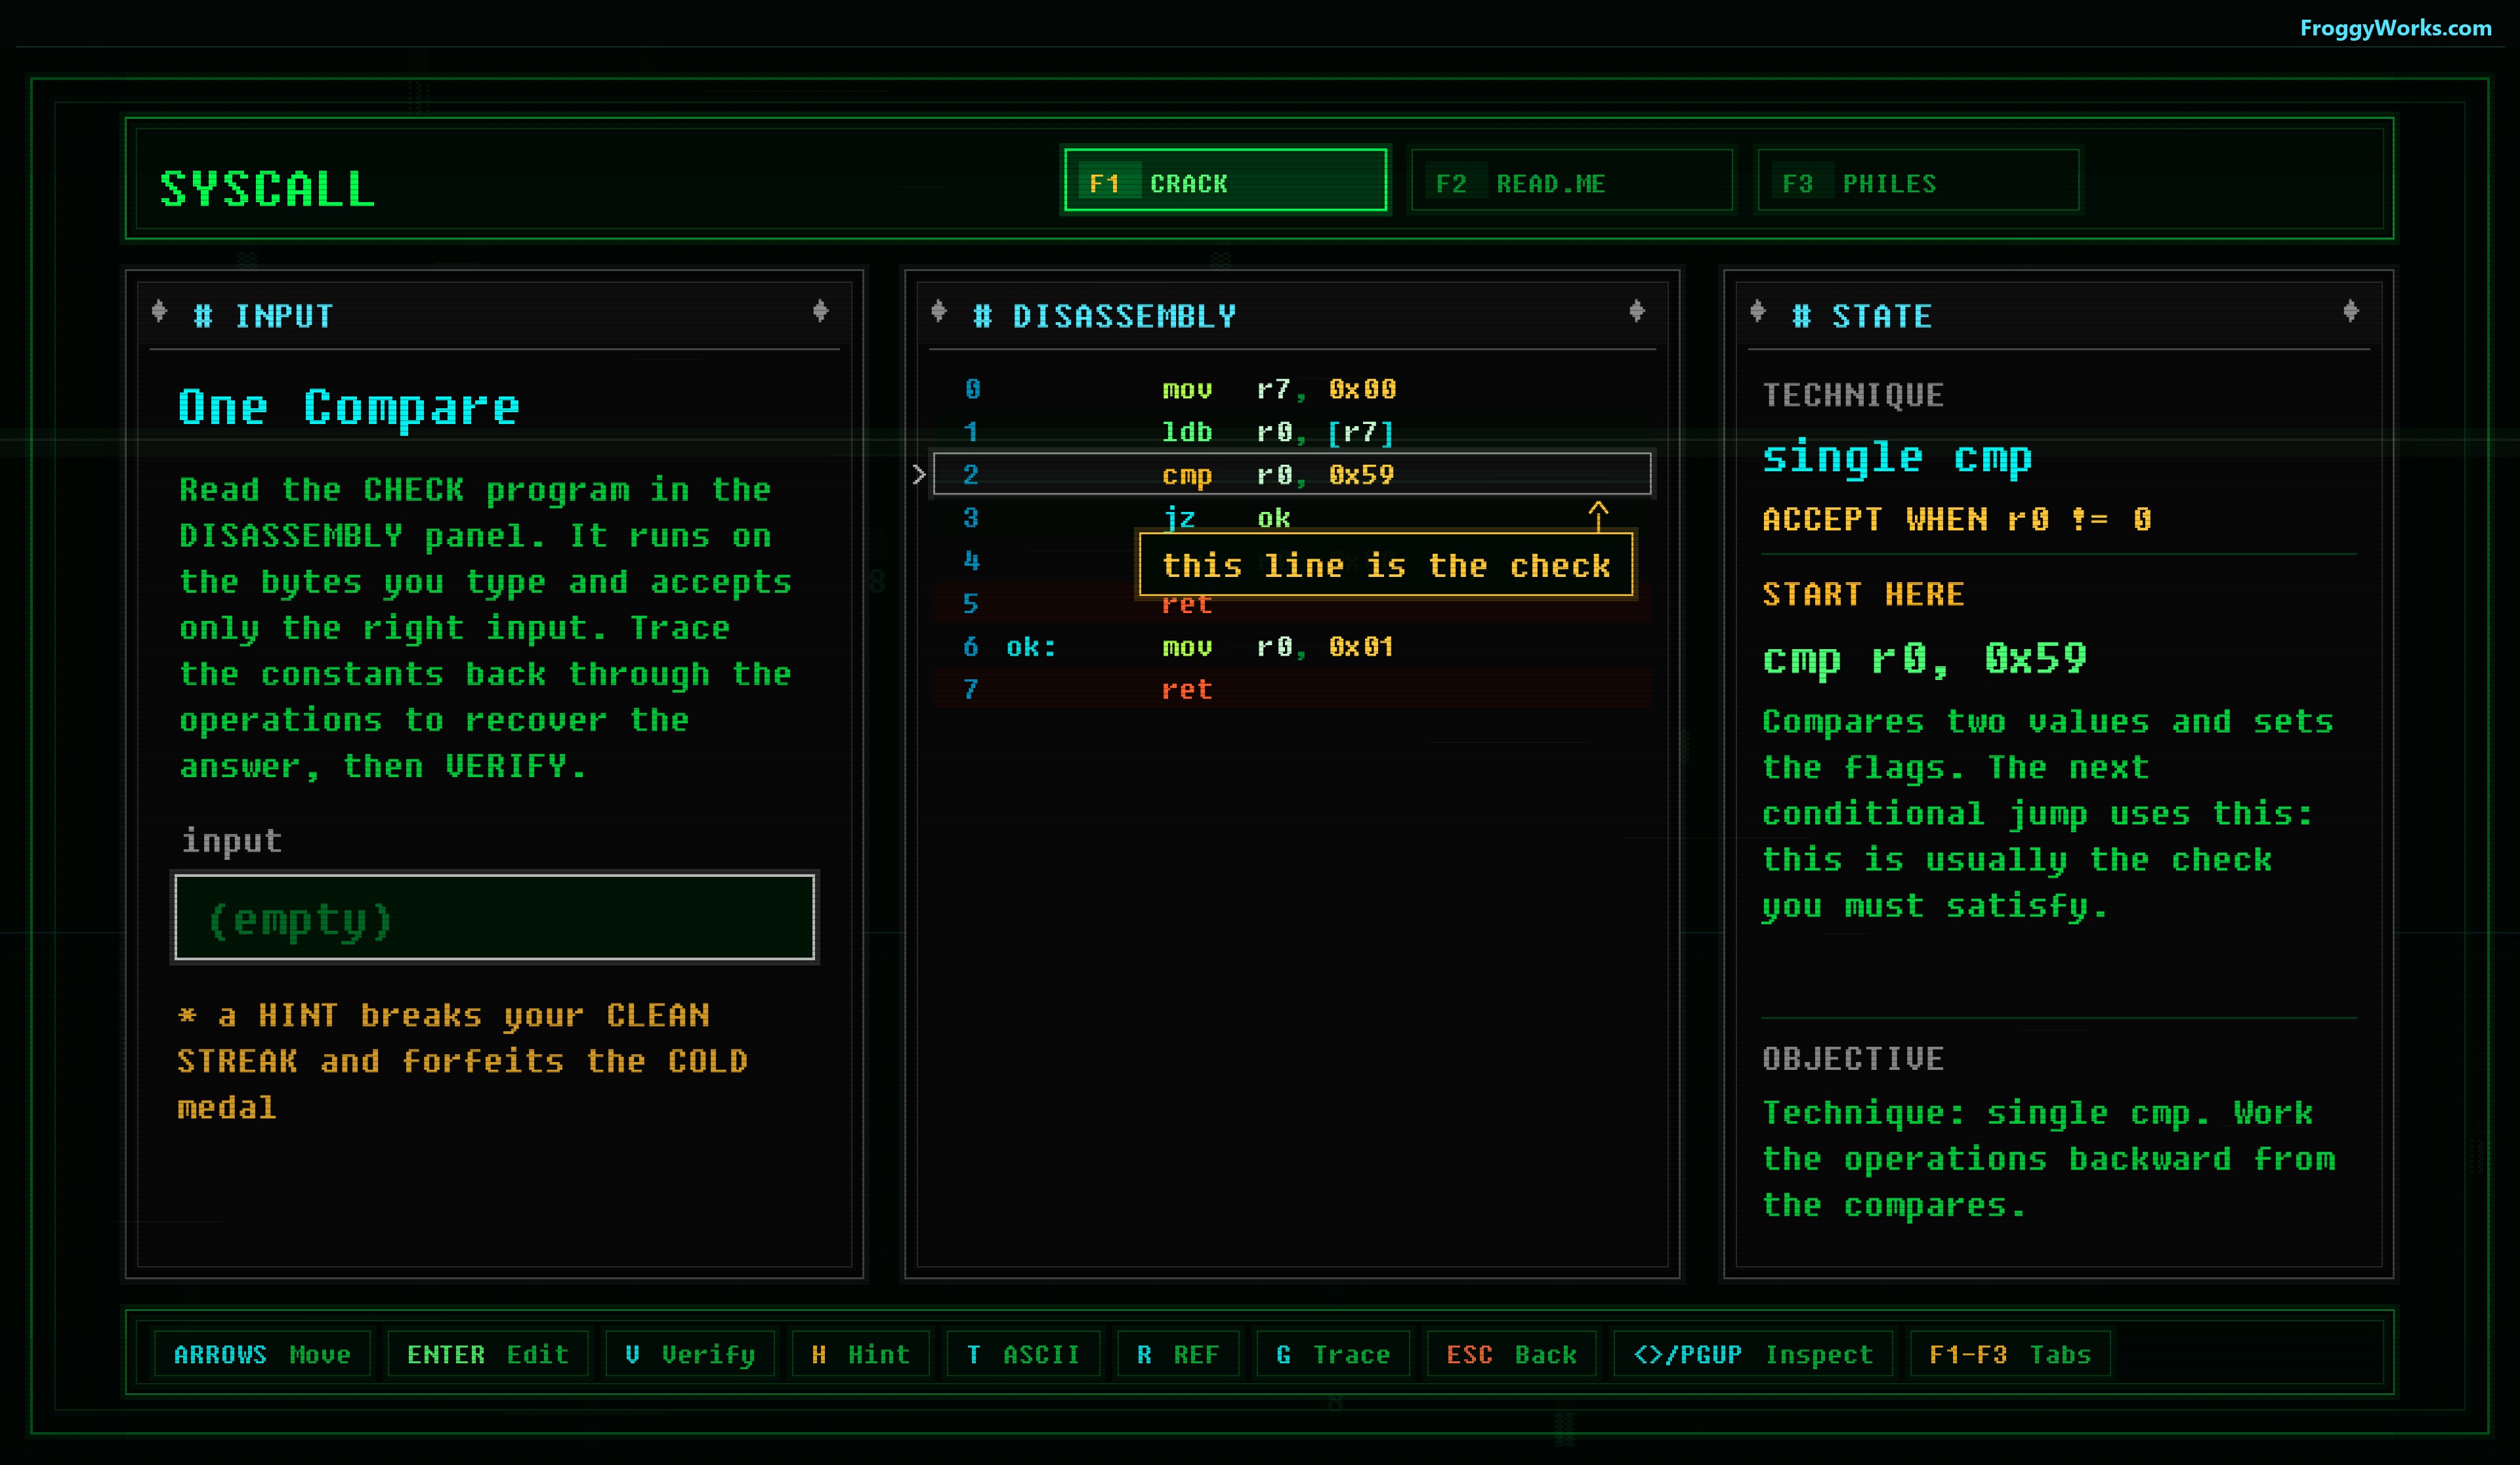Click the ACCEPT WHEN r0 != 0 text

pos(1957,519)
